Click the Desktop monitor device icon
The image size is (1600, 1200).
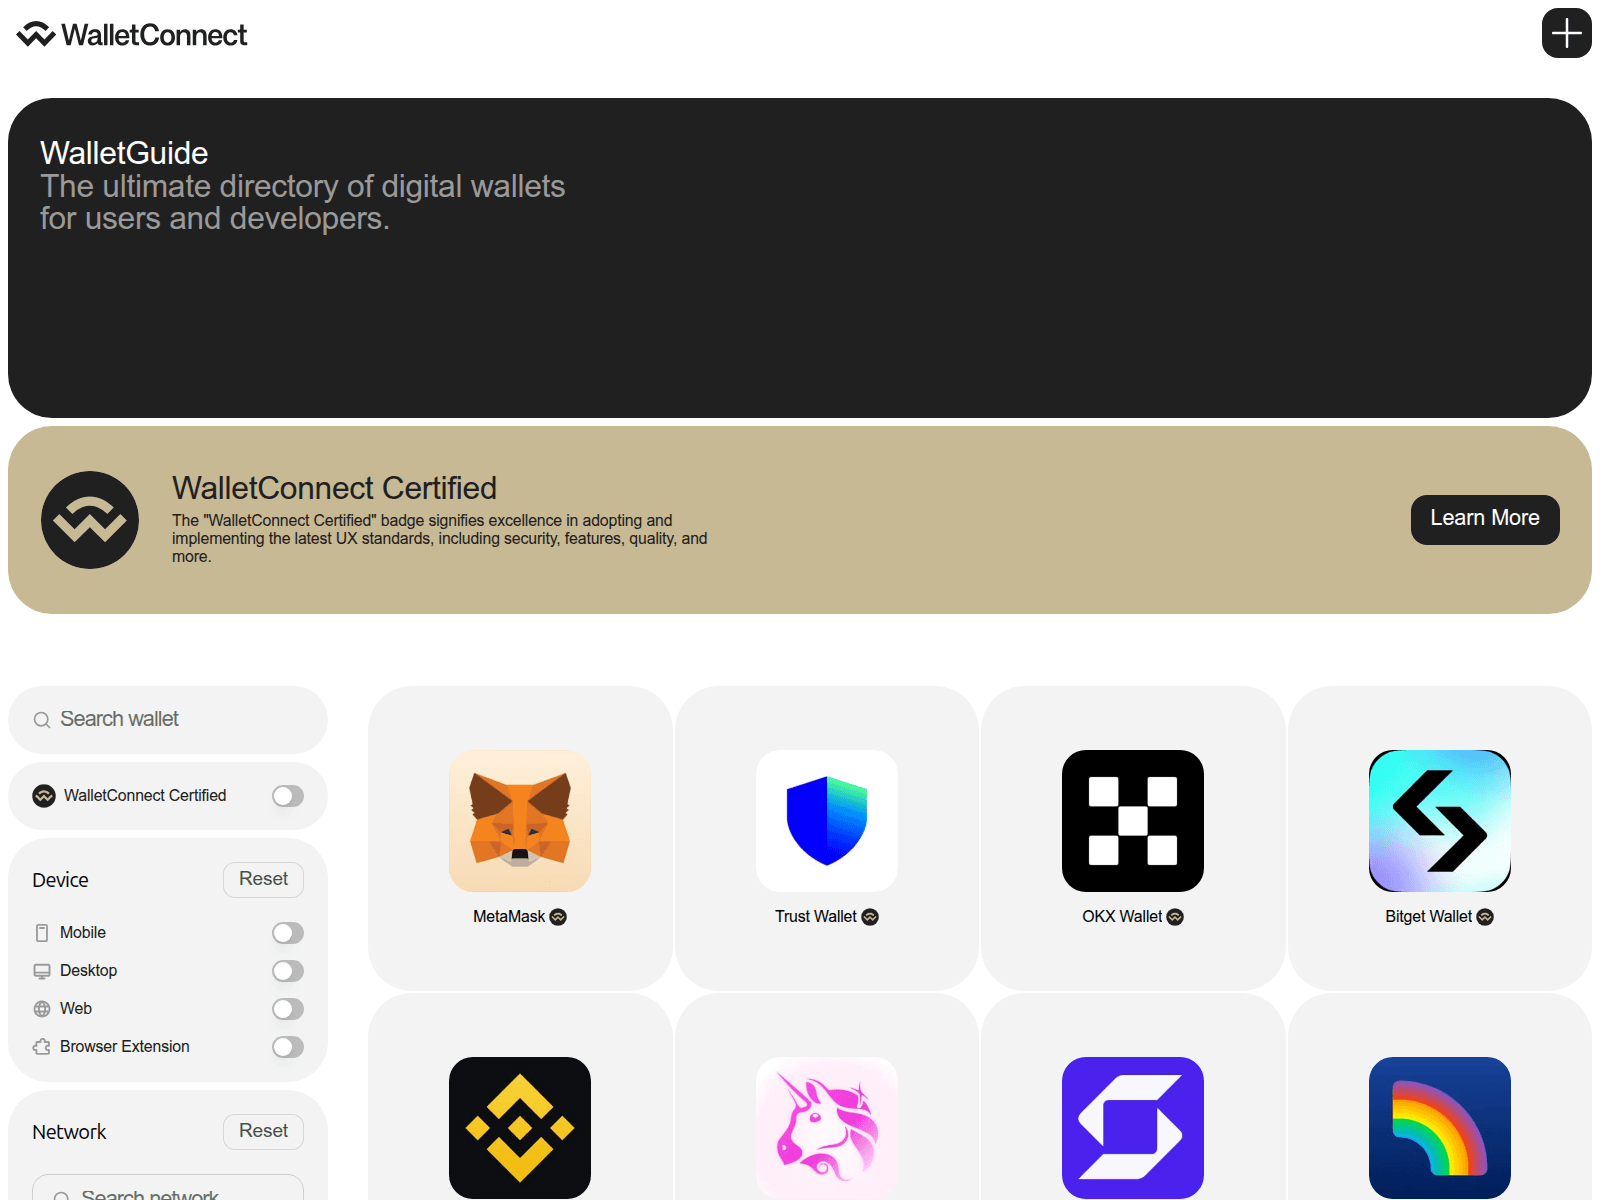(42, 971)
